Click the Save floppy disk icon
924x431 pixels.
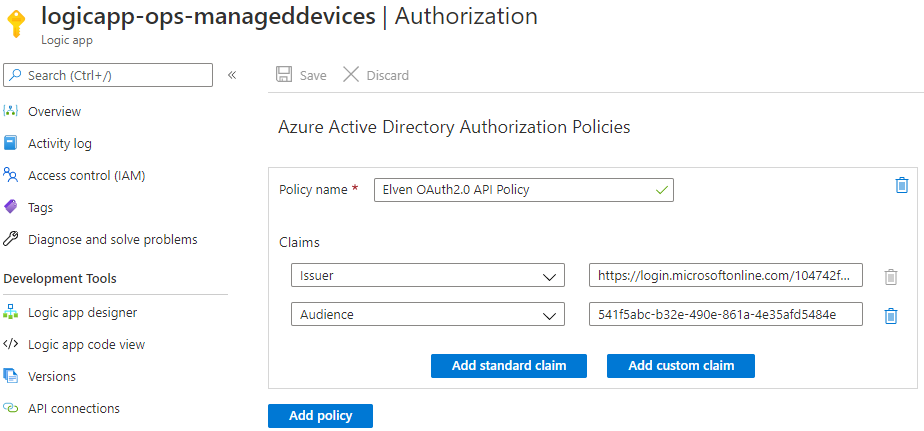coord(284,75)
